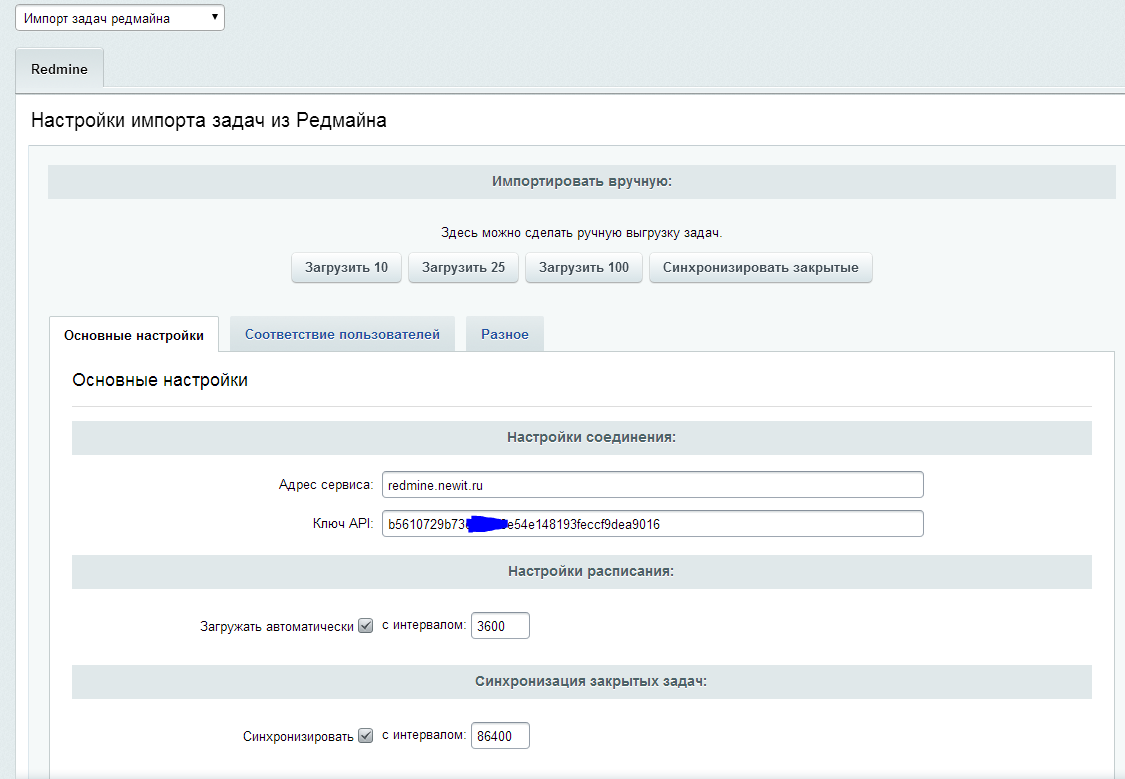Switch to the "Соответствие пользователей" tab

342,334
